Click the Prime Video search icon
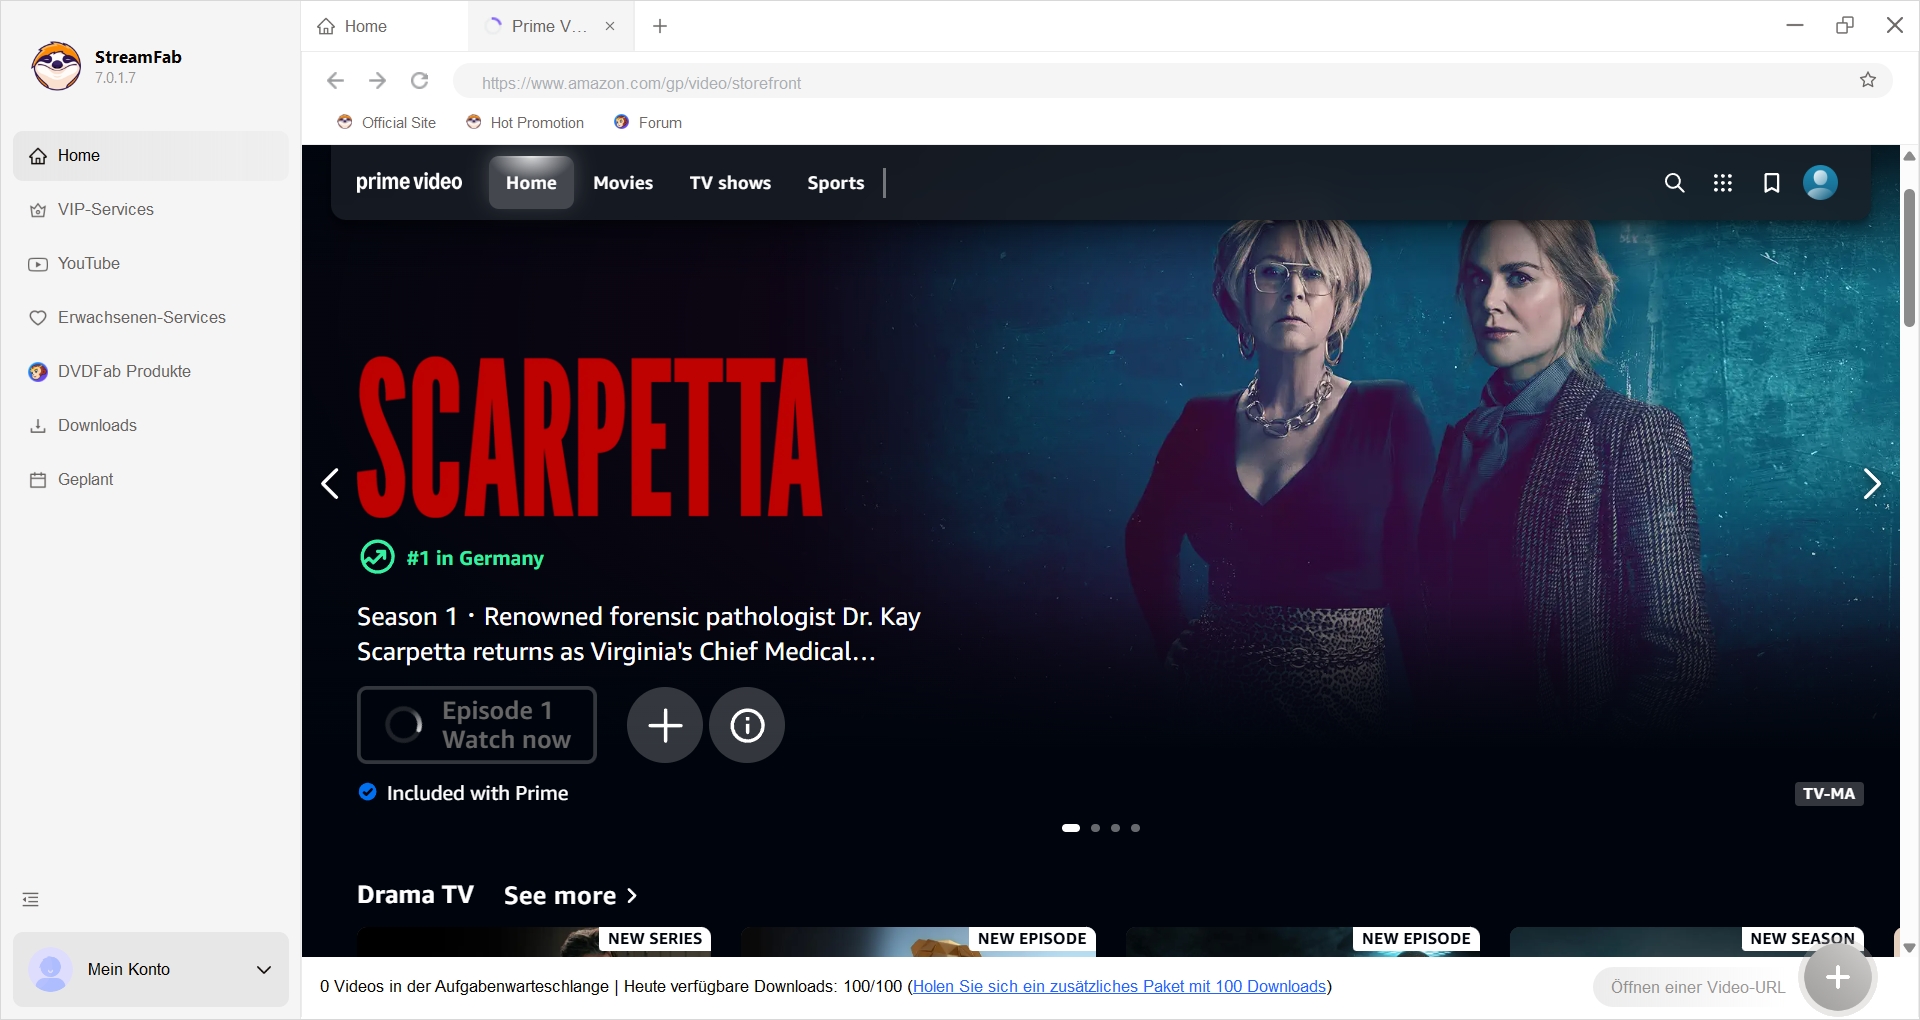 [1674, 183]
